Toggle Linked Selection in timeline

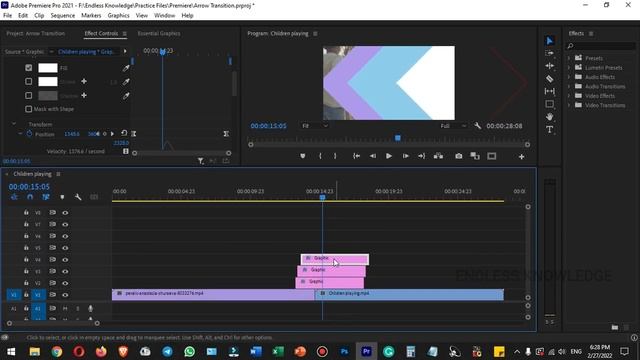click(46, 197)
